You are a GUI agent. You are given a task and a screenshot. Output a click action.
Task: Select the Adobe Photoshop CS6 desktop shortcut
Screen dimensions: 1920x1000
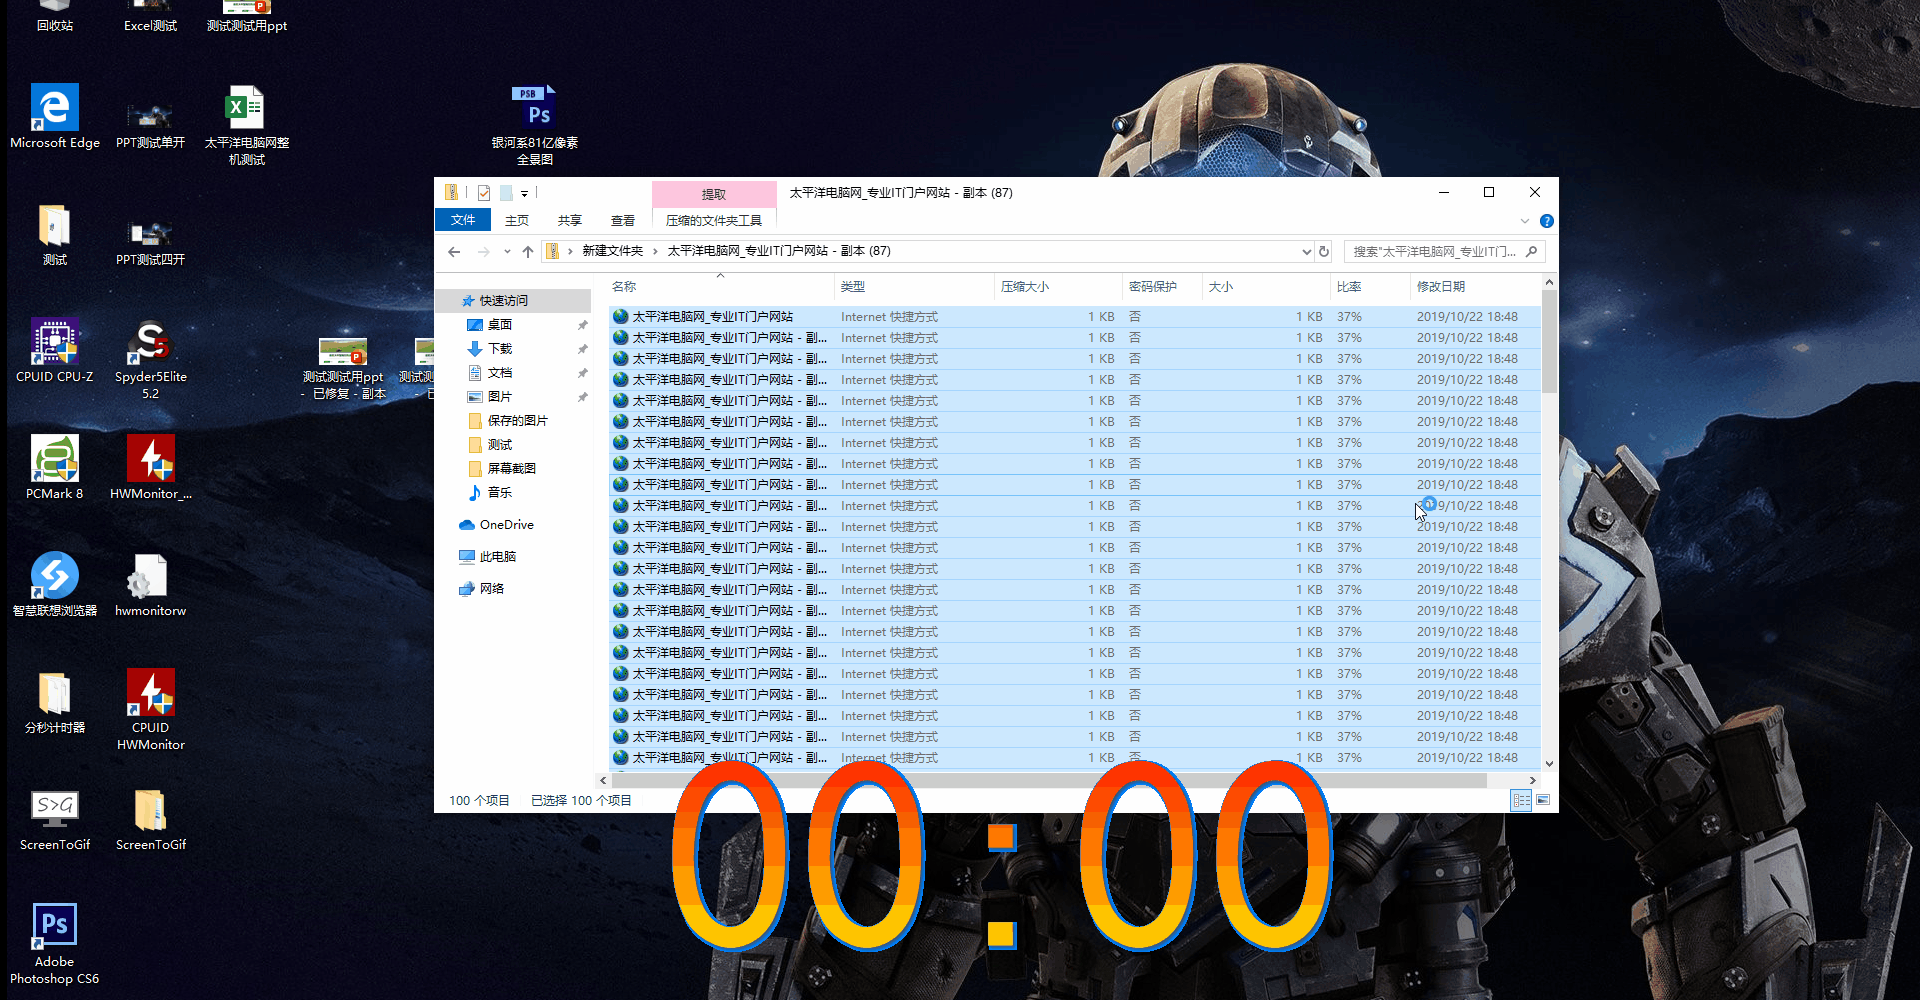(55, 943)
